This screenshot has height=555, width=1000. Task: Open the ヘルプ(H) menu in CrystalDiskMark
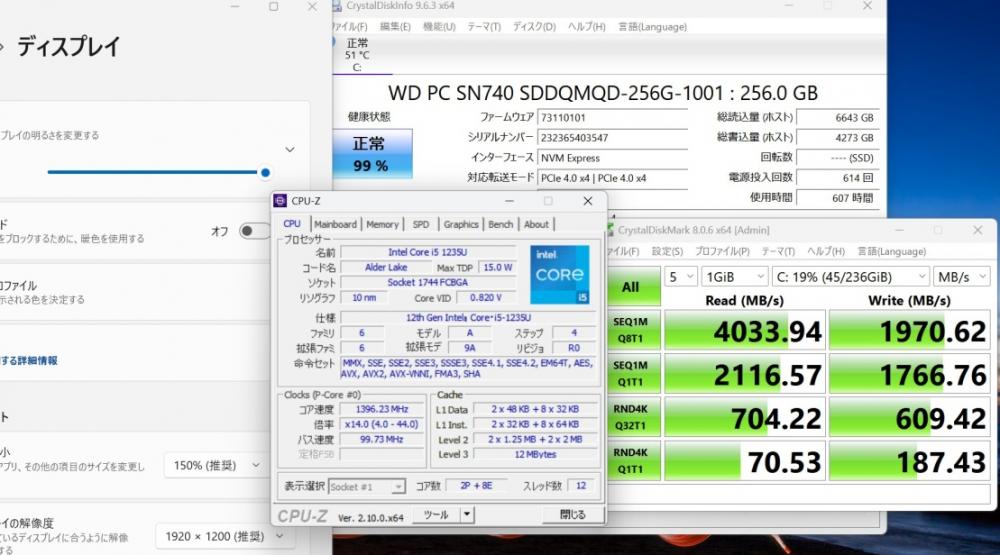826,251
